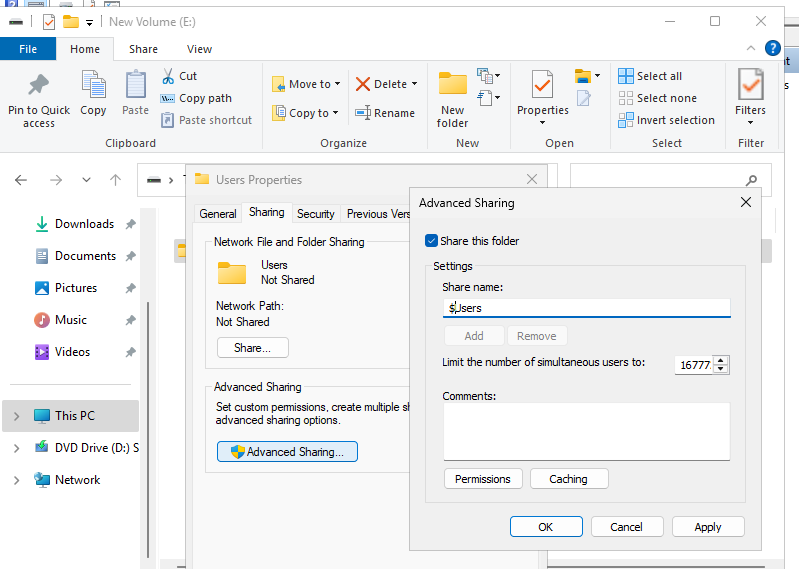Increase simultaneous users with up arrow
This screenshot has width=799, height=569.
pos(721,360)
